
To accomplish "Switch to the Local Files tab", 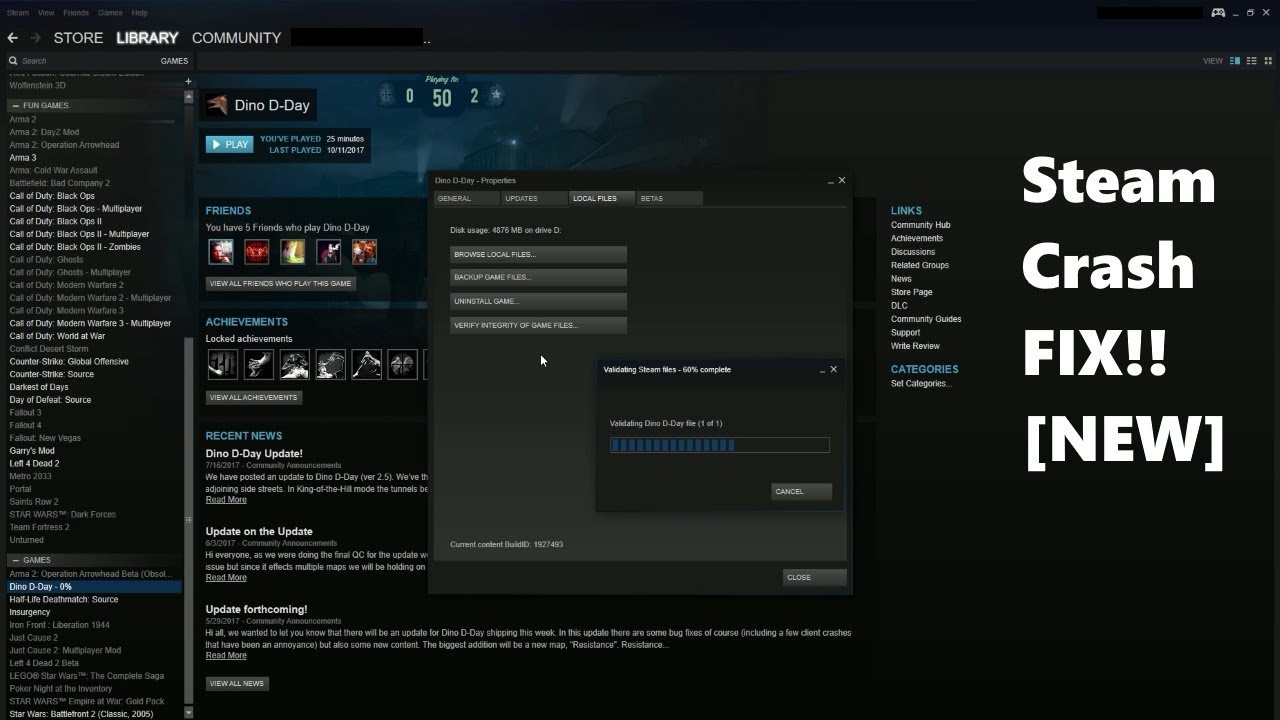I will (x=601, y=198).
